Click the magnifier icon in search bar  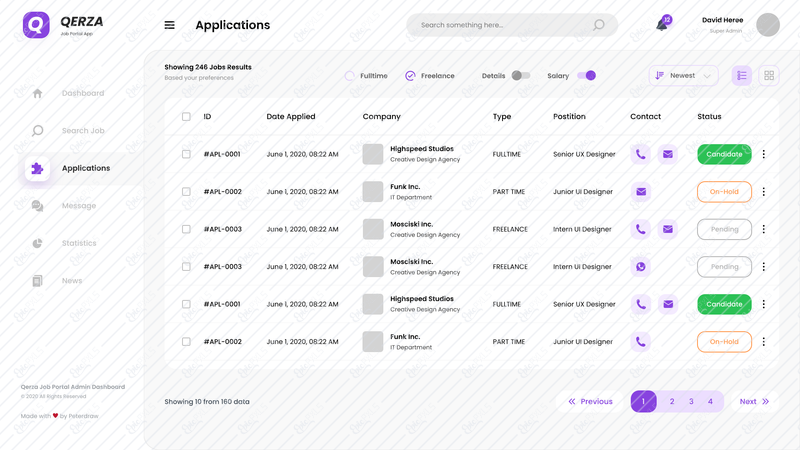point(599,25)
